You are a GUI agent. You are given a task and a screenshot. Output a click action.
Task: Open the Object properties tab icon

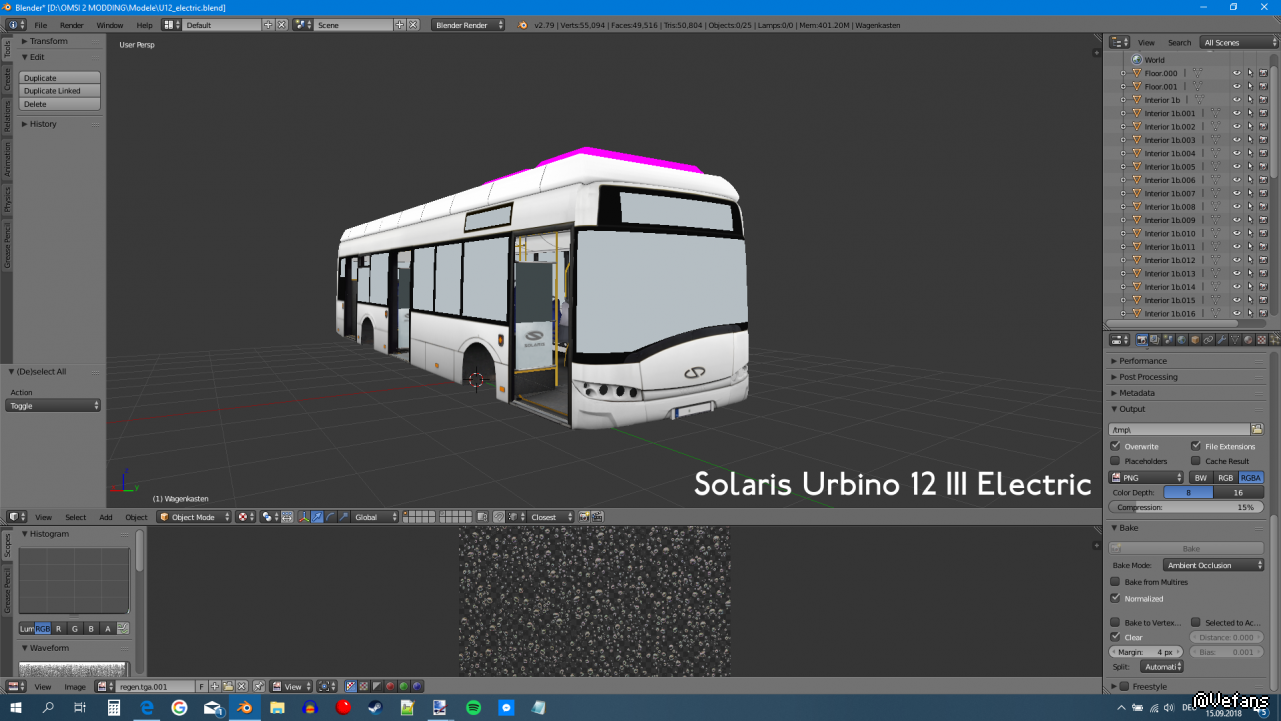1194,340
